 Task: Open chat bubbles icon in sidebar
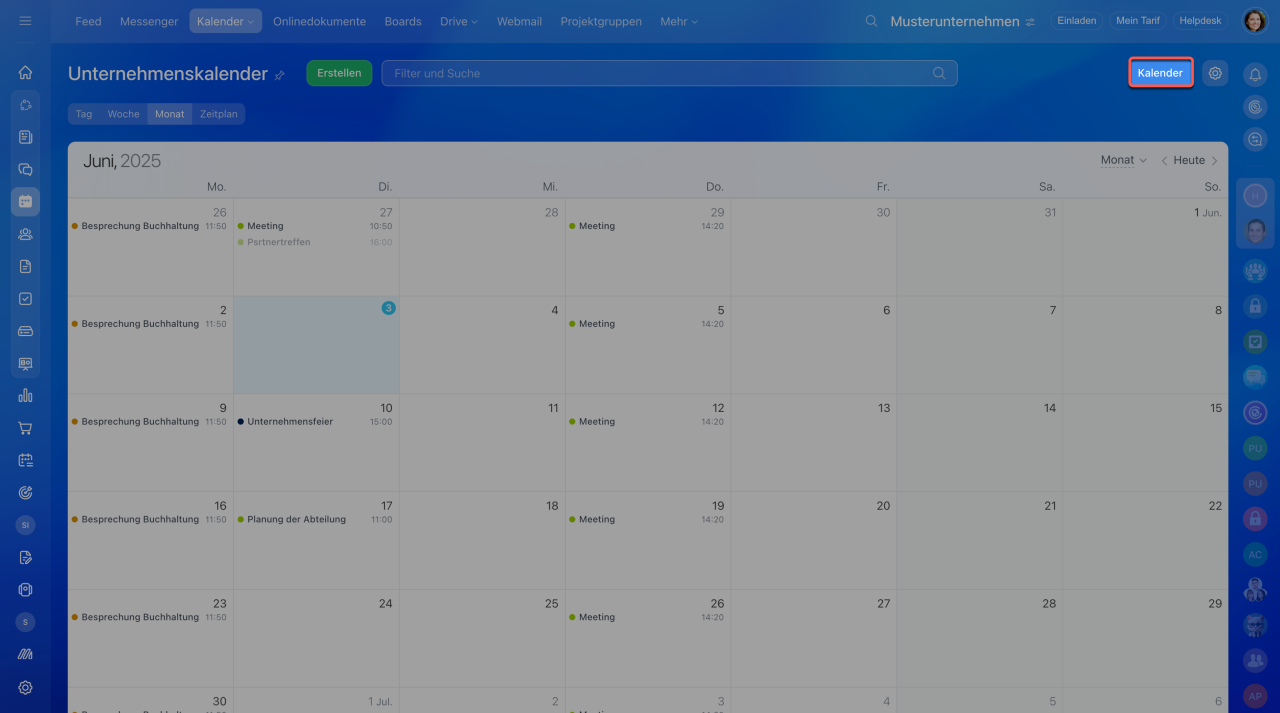click(25, 169)
